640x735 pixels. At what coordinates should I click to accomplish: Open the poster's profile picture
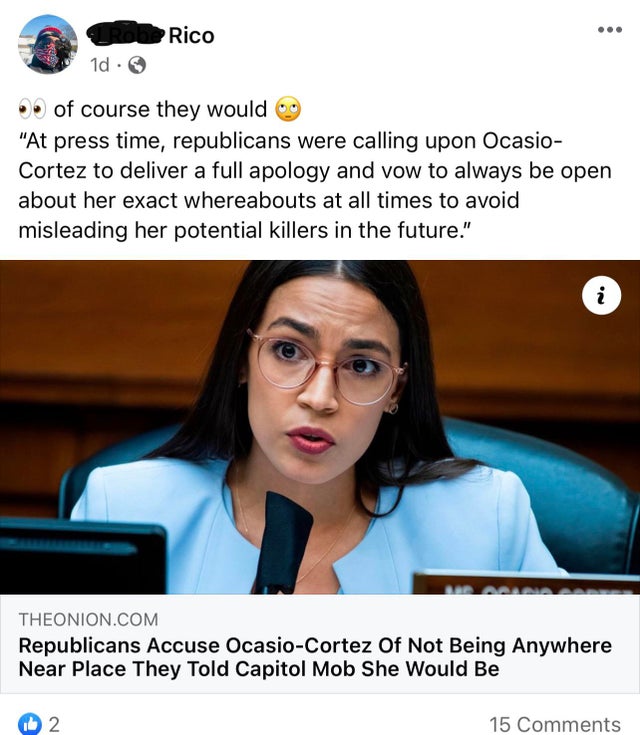coord(48,45)
